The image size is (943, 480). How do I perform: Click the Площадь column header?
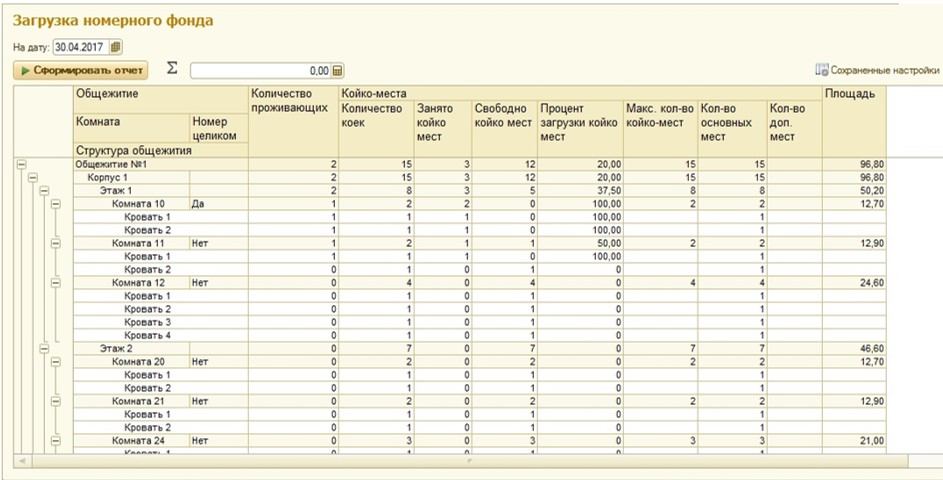point(852,94)
